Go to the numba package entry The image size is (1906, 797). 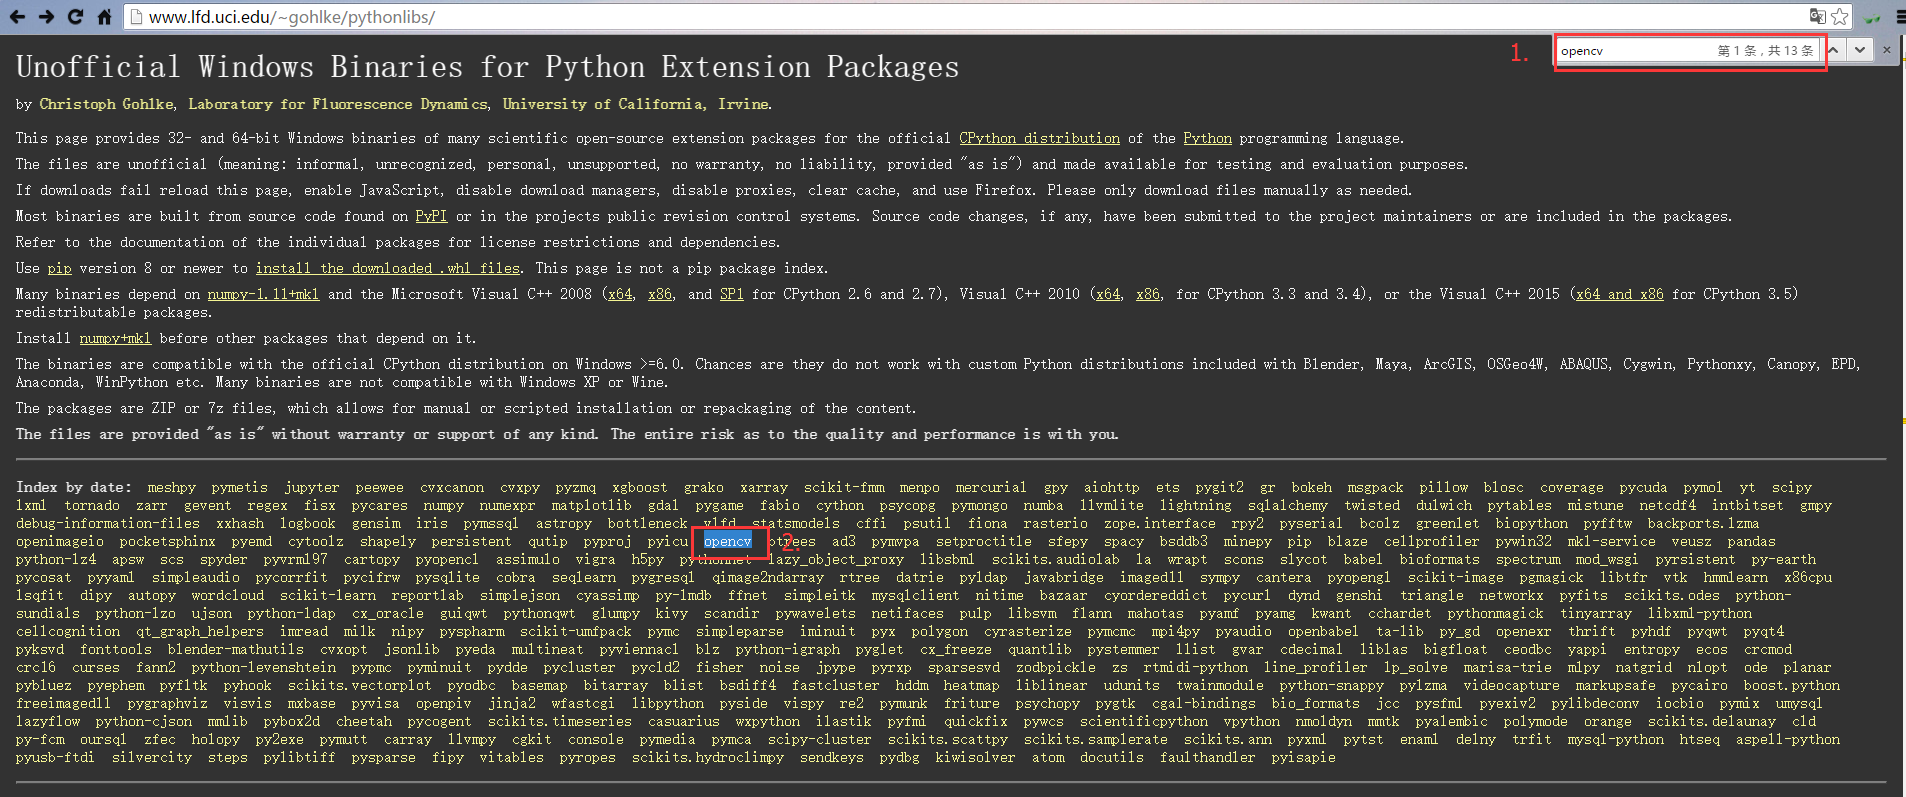1044,505
